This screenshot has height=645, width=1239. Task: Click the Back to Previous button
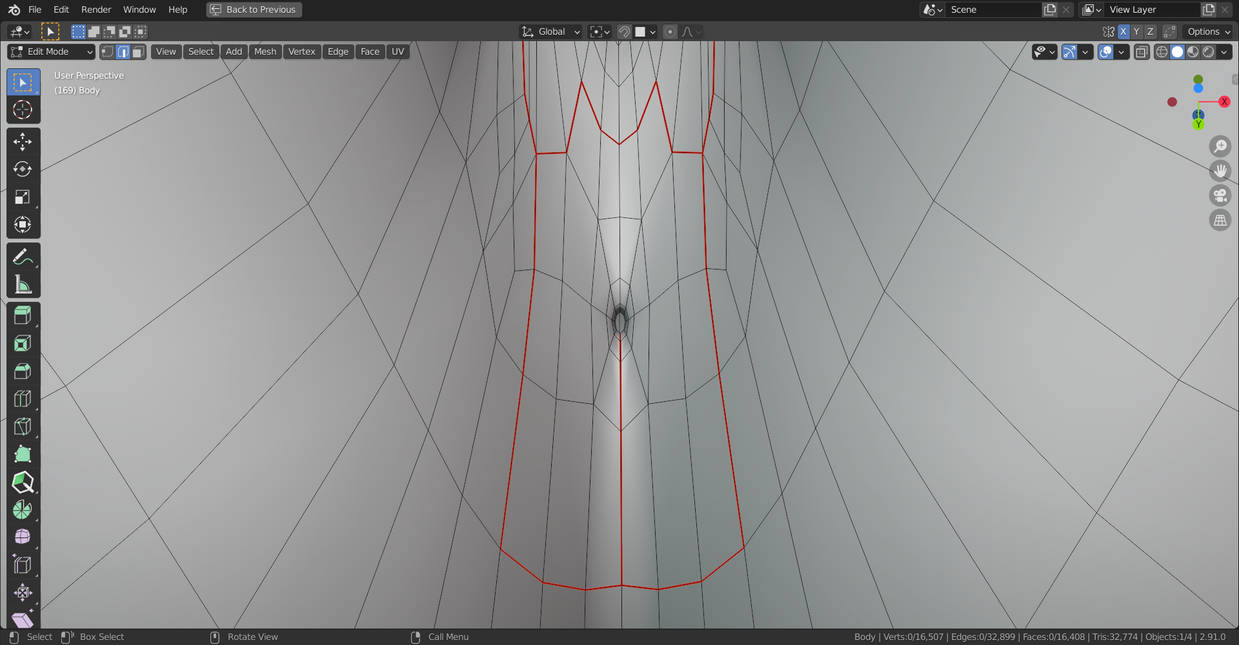tap(254, 9)
